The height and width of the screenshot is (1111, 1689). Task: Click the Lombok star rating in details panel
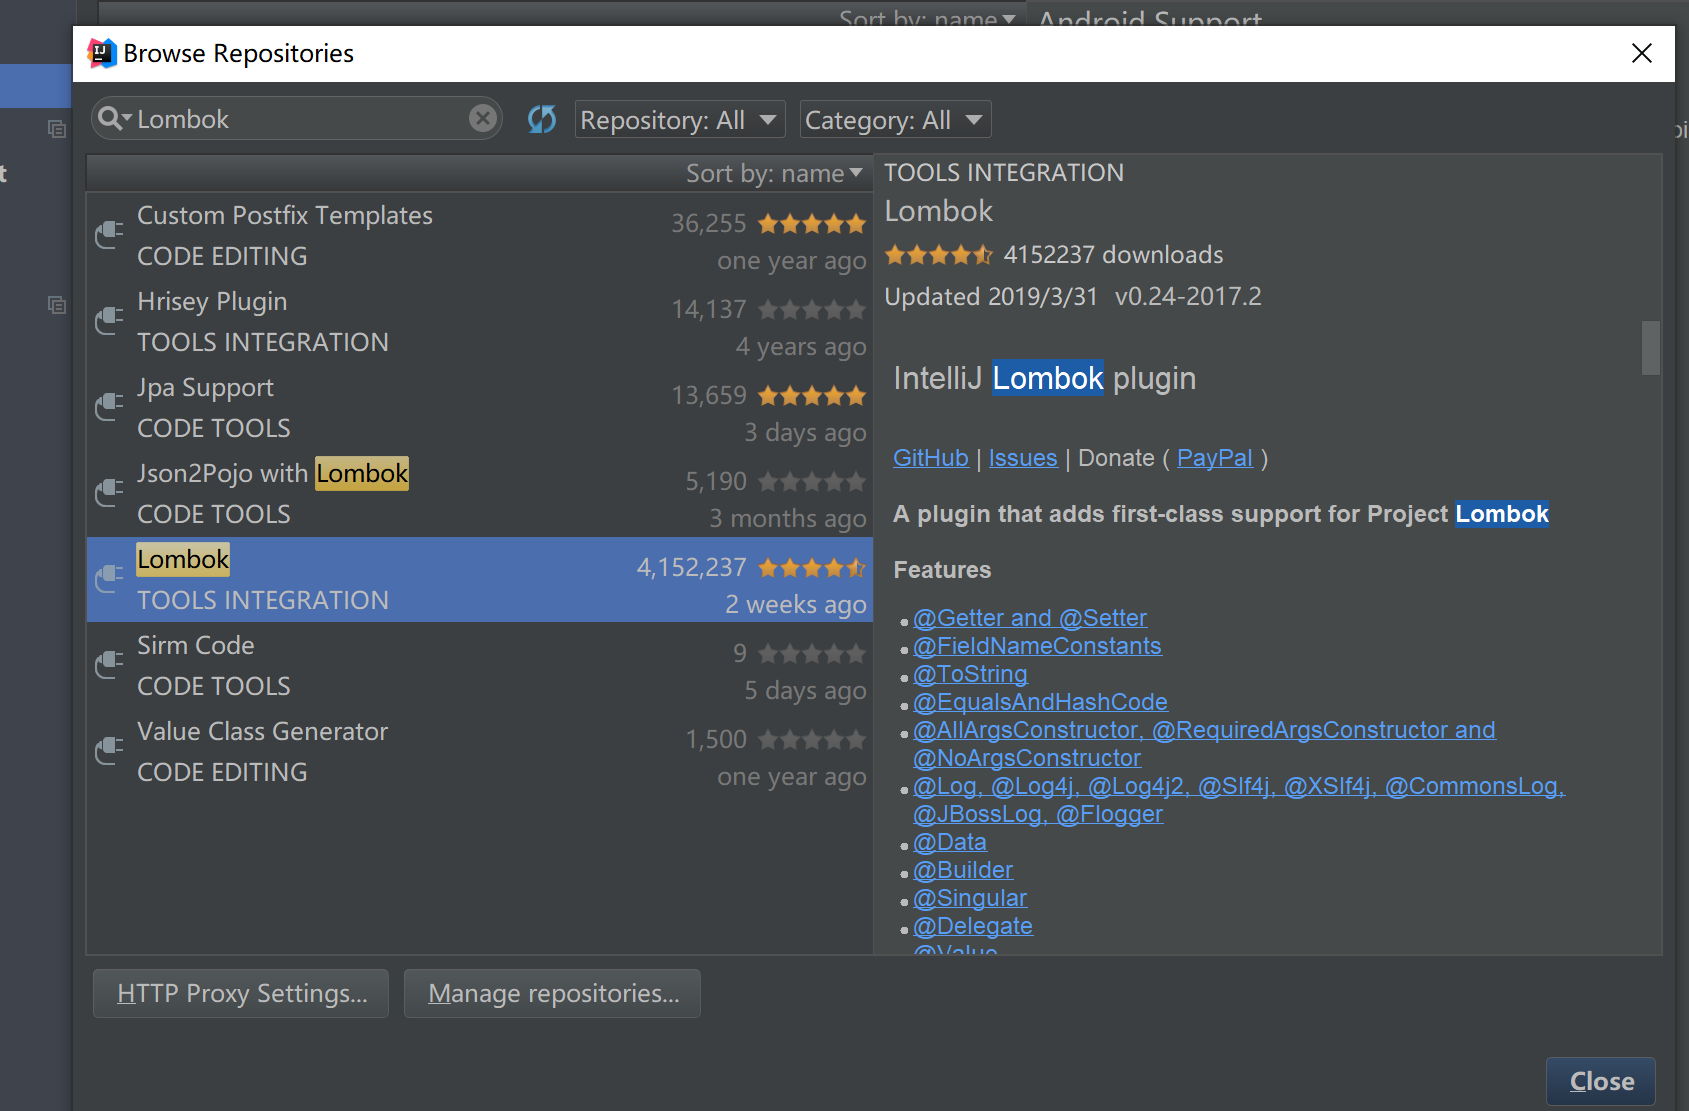938,255
